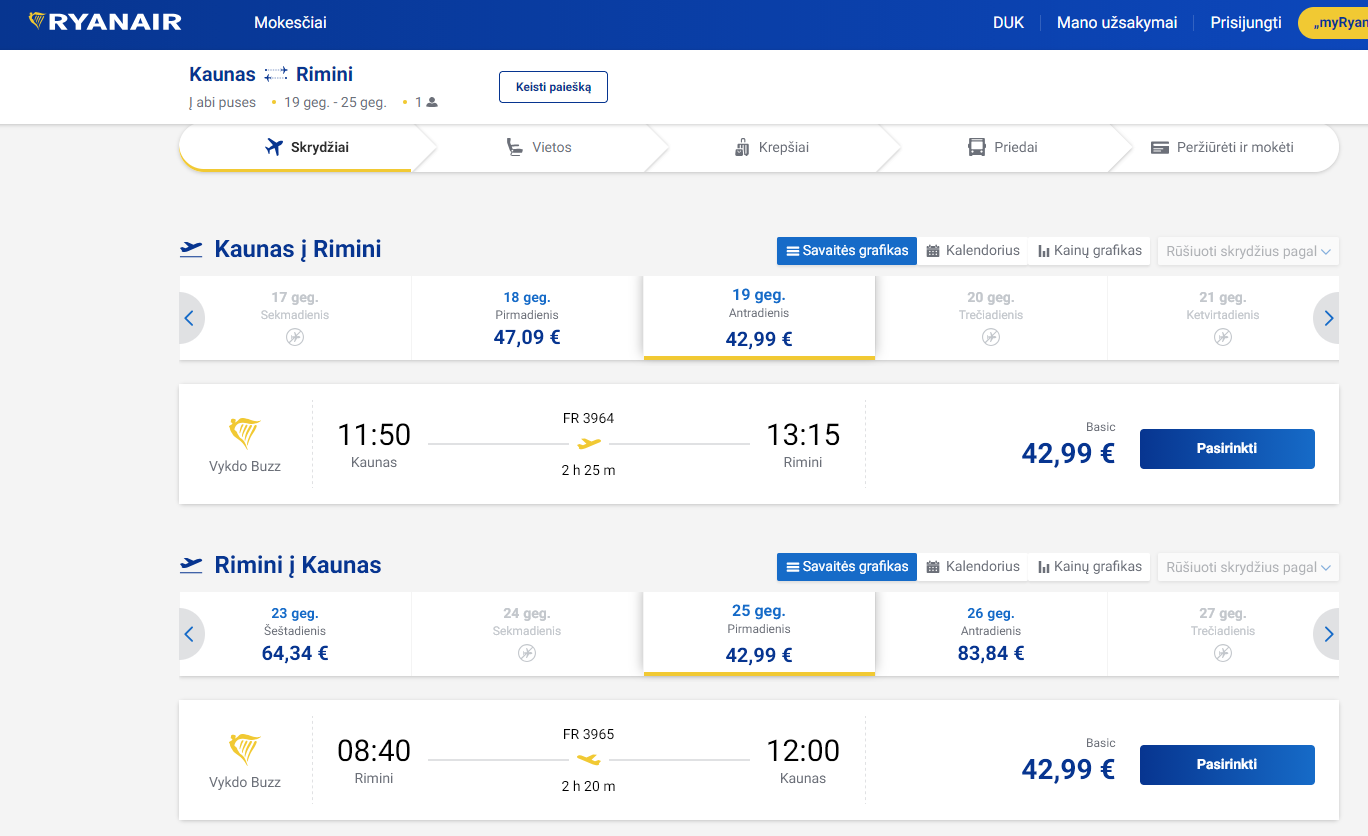Open Kalendorius view for return flight

tap(973, 567)
